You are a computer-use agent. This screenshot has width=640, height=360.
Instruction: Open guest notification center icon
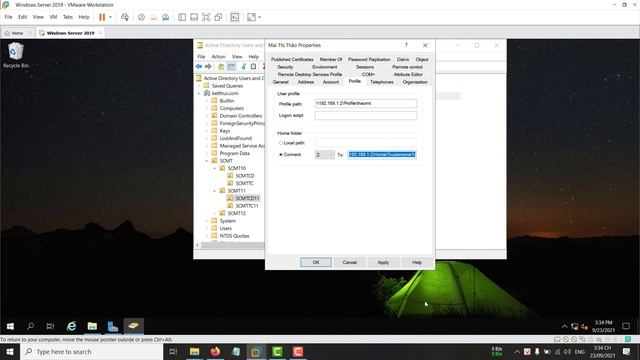(x=626, y=326)
